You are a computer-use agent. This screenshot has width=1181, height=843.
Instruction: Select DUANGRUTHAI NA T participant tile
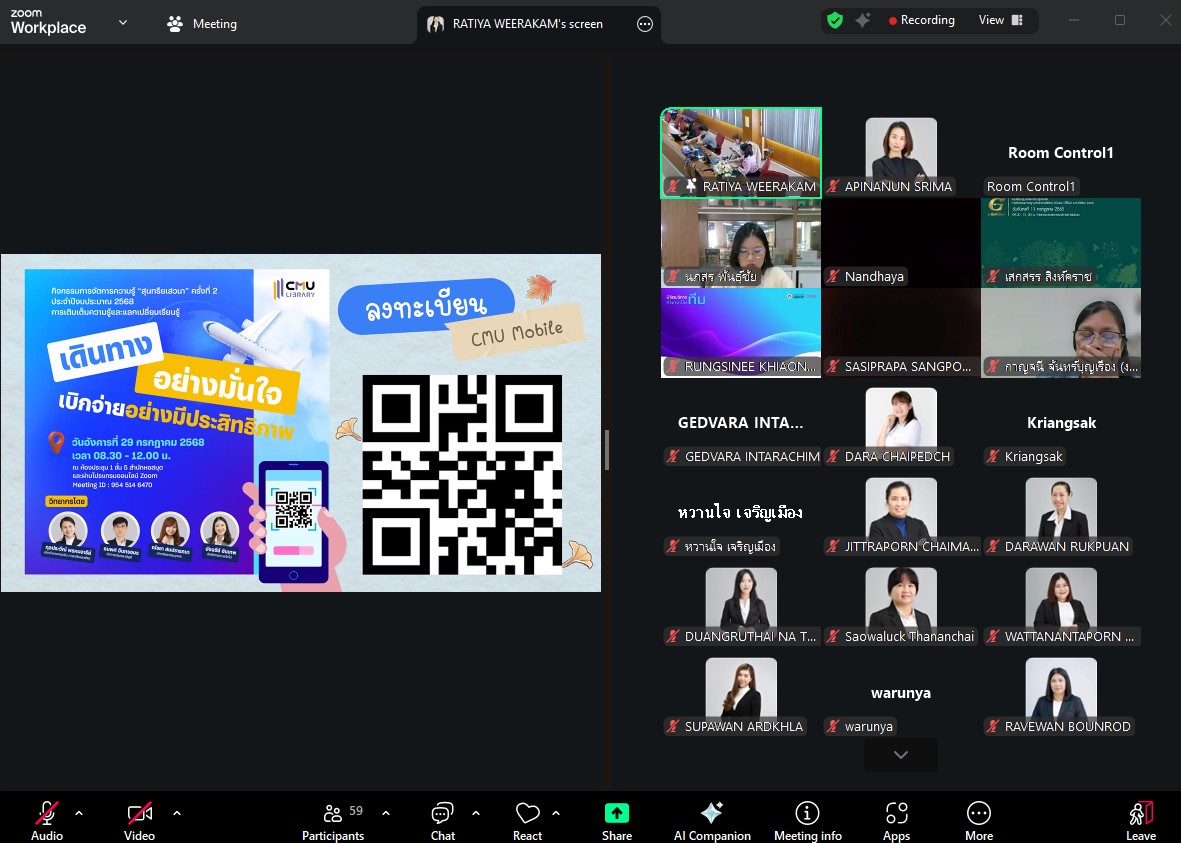click(x=741, y=603)
